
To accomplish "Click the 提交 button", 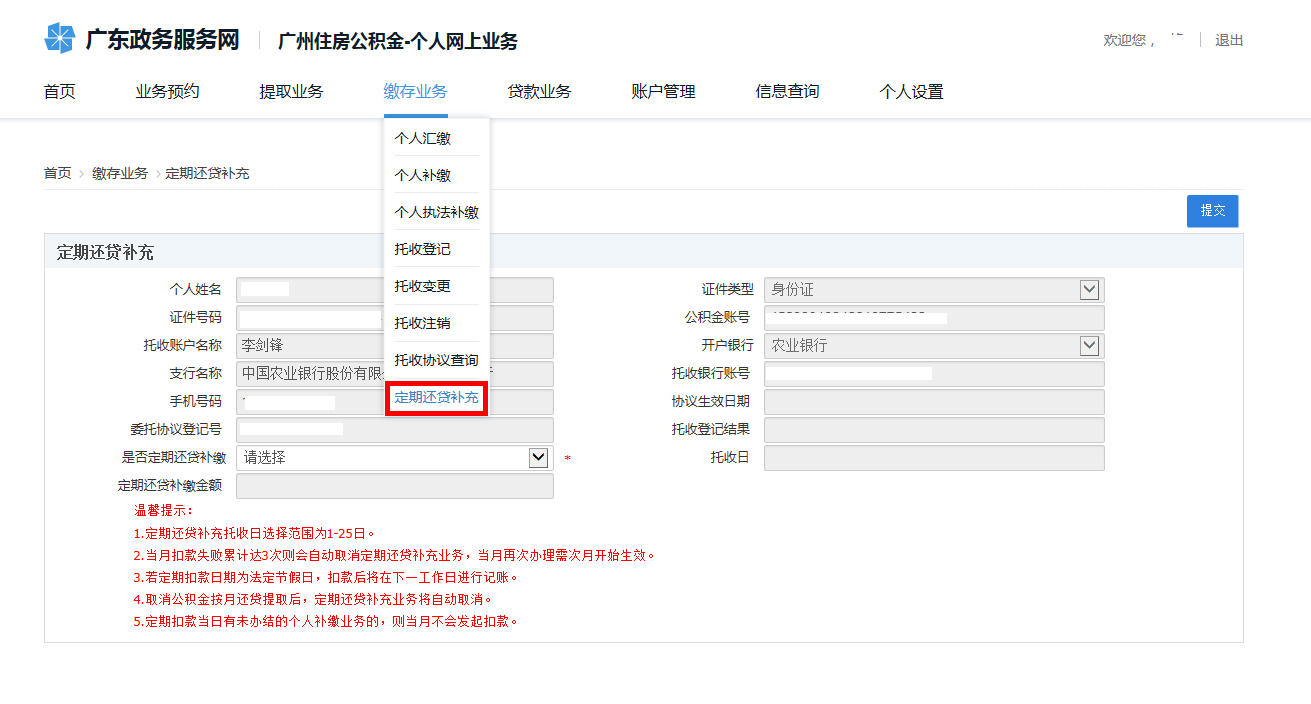I will pos(1212,211).
